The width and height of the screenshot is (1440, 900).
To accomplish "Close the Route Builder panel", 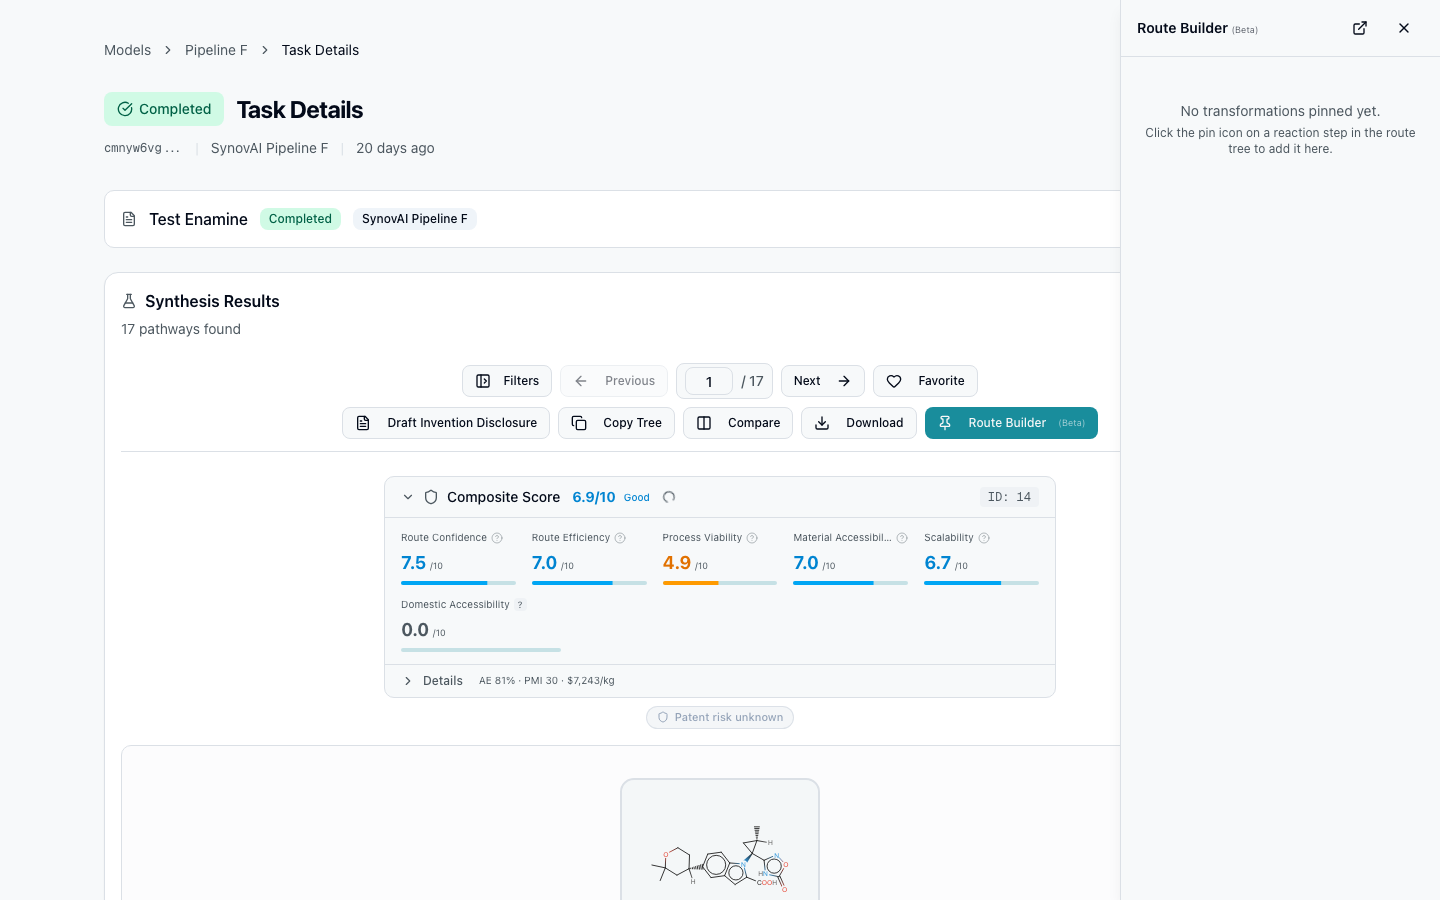I will click(x=1404, y=28).
